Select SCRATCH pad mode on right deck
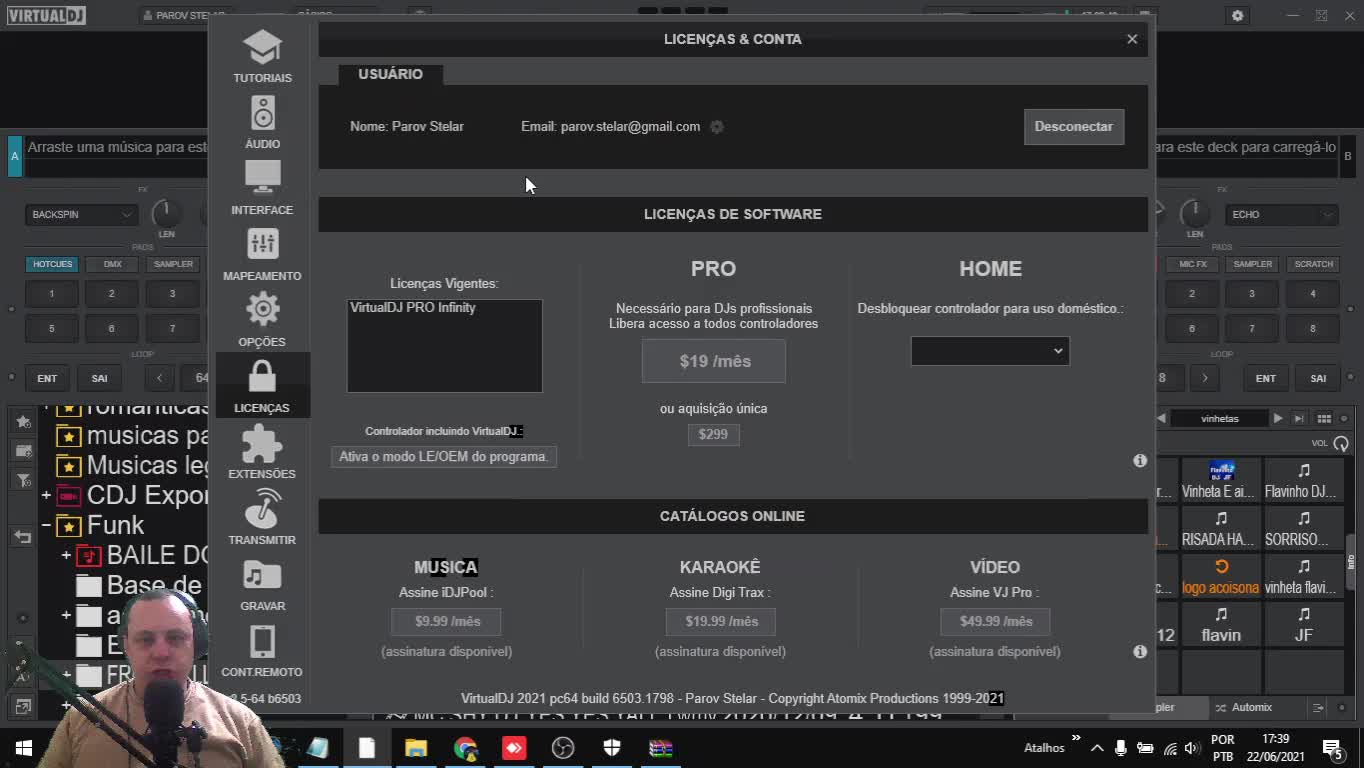 point(1313,264)
